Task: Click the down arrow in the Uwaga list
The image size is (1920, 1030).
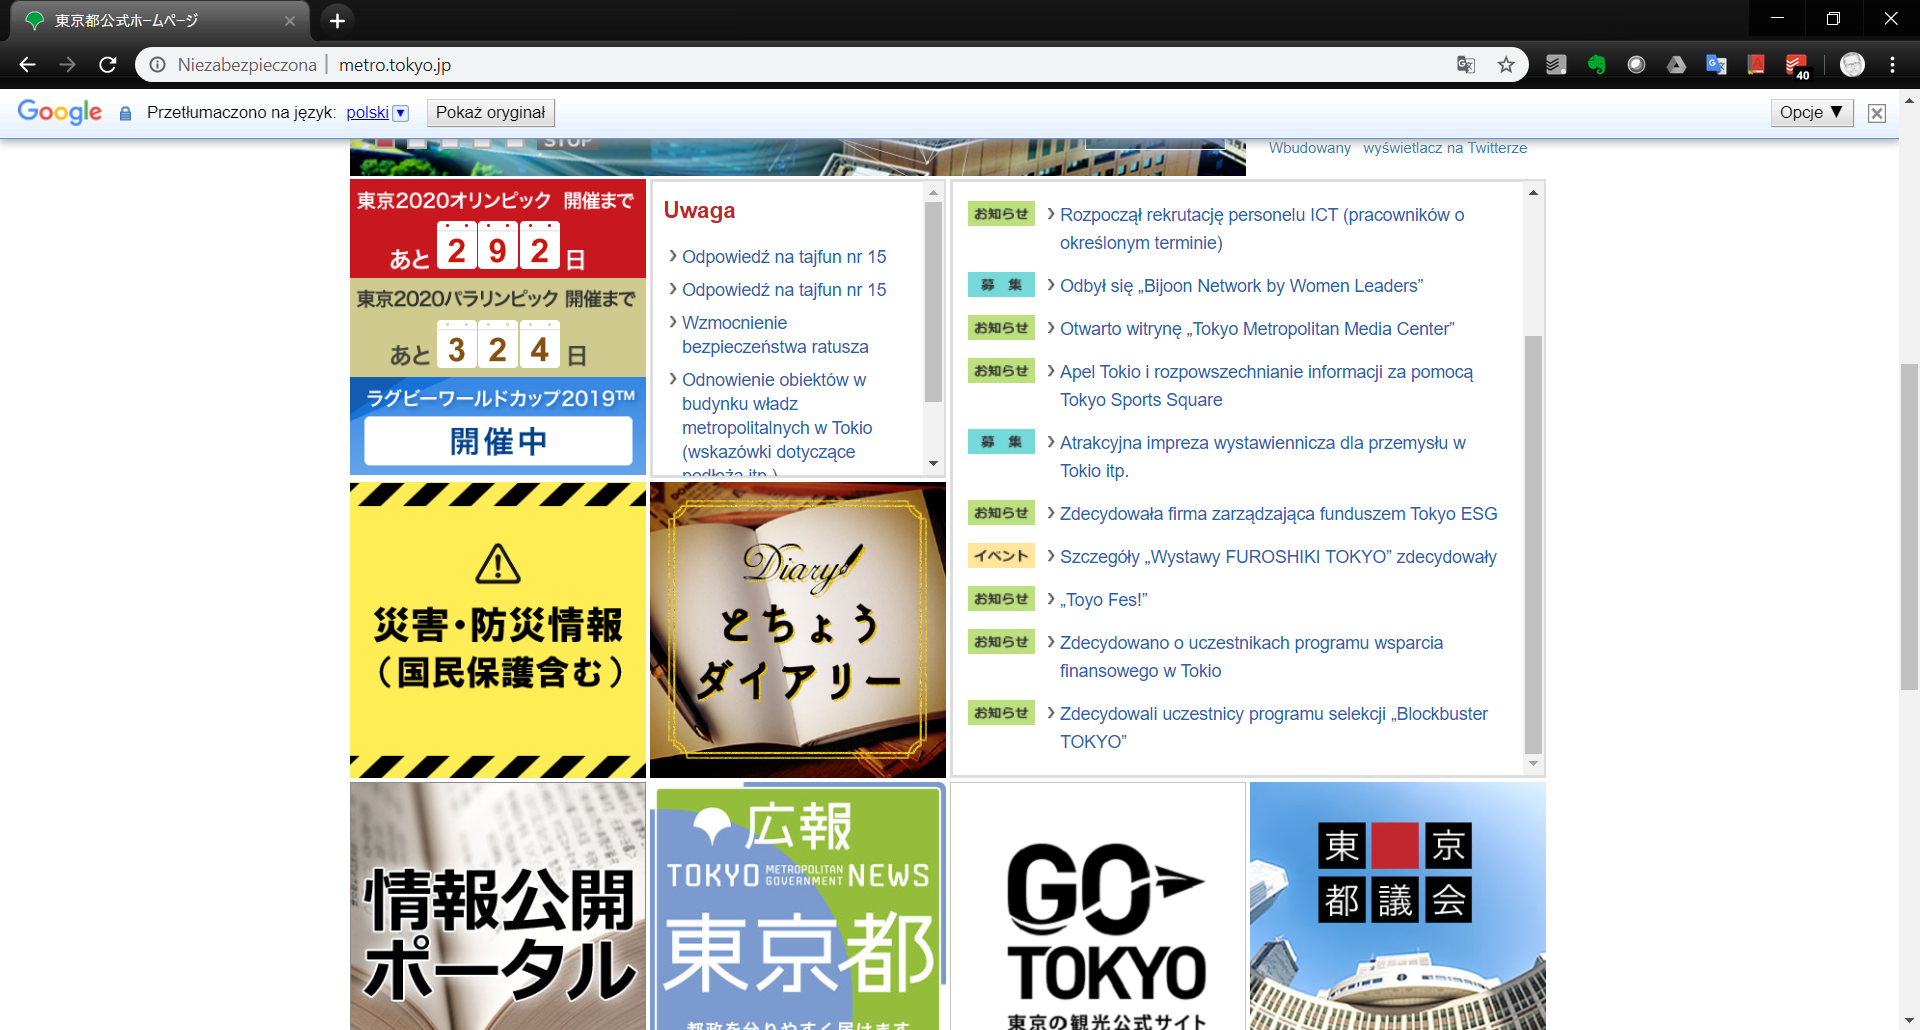Action: click(933, 463)
